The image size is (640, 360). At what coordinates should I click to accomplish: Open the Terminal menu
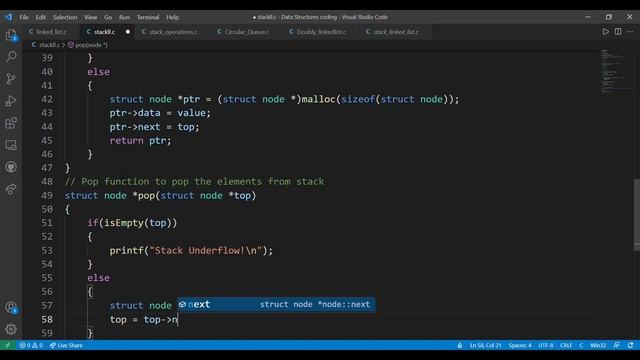148,17
